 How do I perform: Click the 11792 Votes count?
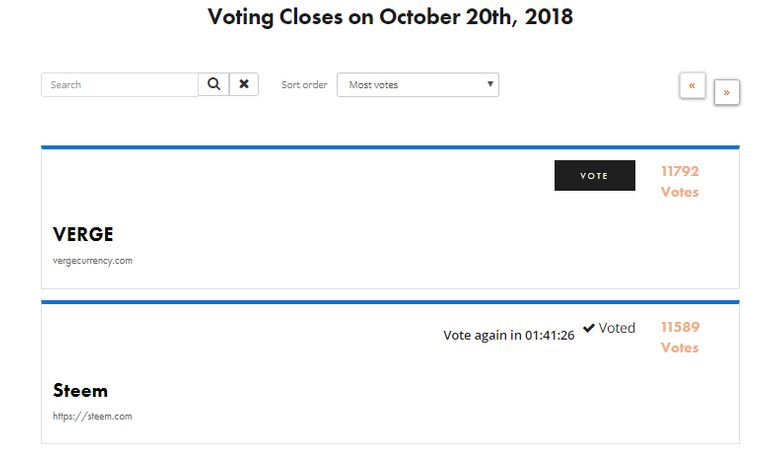coord(680,181)
